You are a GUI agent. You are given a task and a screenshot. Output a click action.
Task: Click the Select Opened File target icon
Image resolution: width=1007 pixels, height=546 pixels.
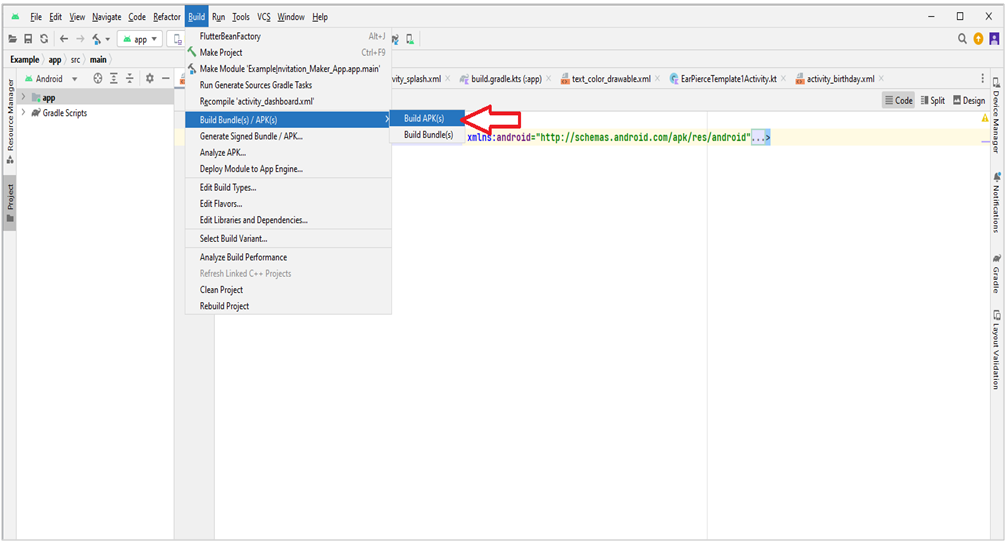tap(98, 78)
